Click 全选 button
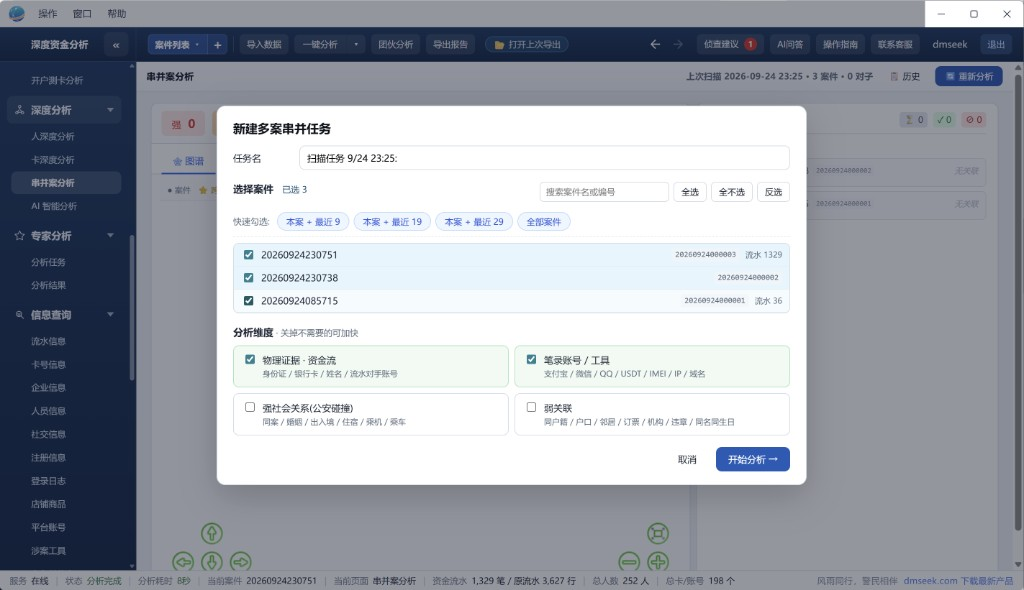Screen dimensions: 1024x590 (690, 192)
